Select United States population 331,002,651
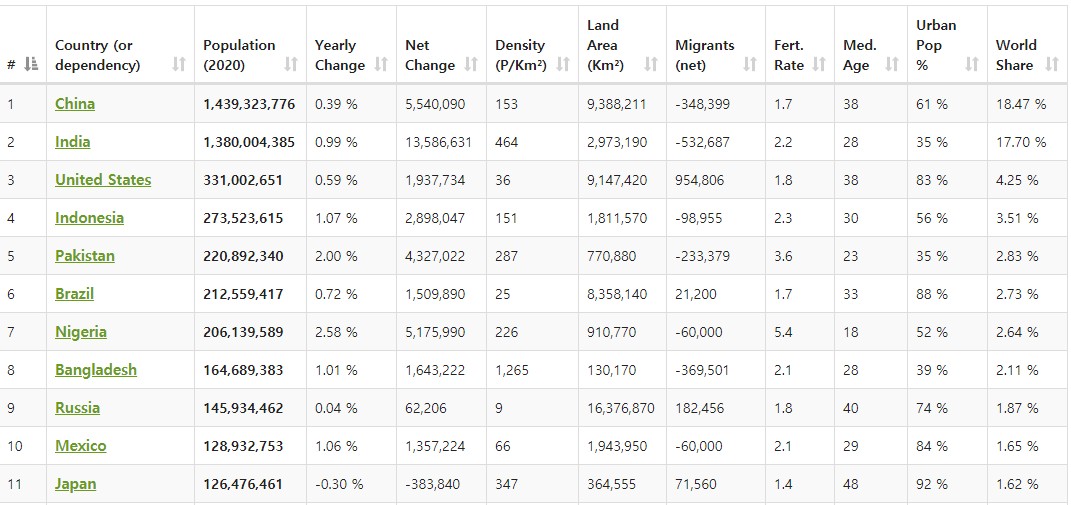 (x=242, y=180)
